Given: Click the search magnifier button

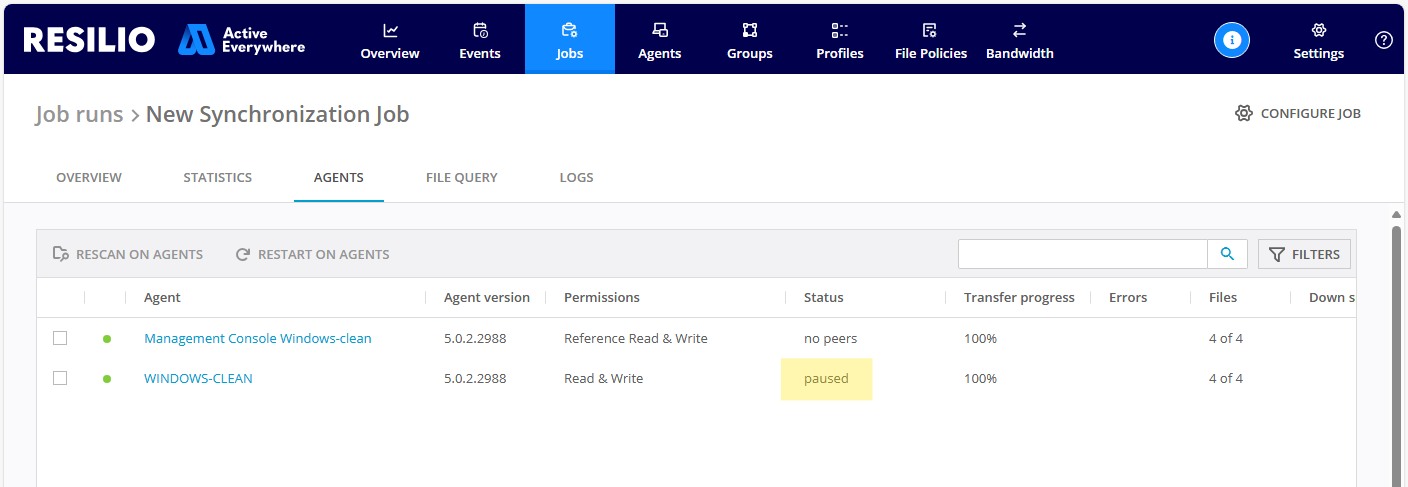Looking at the screenshot, I should (1227, 254).
